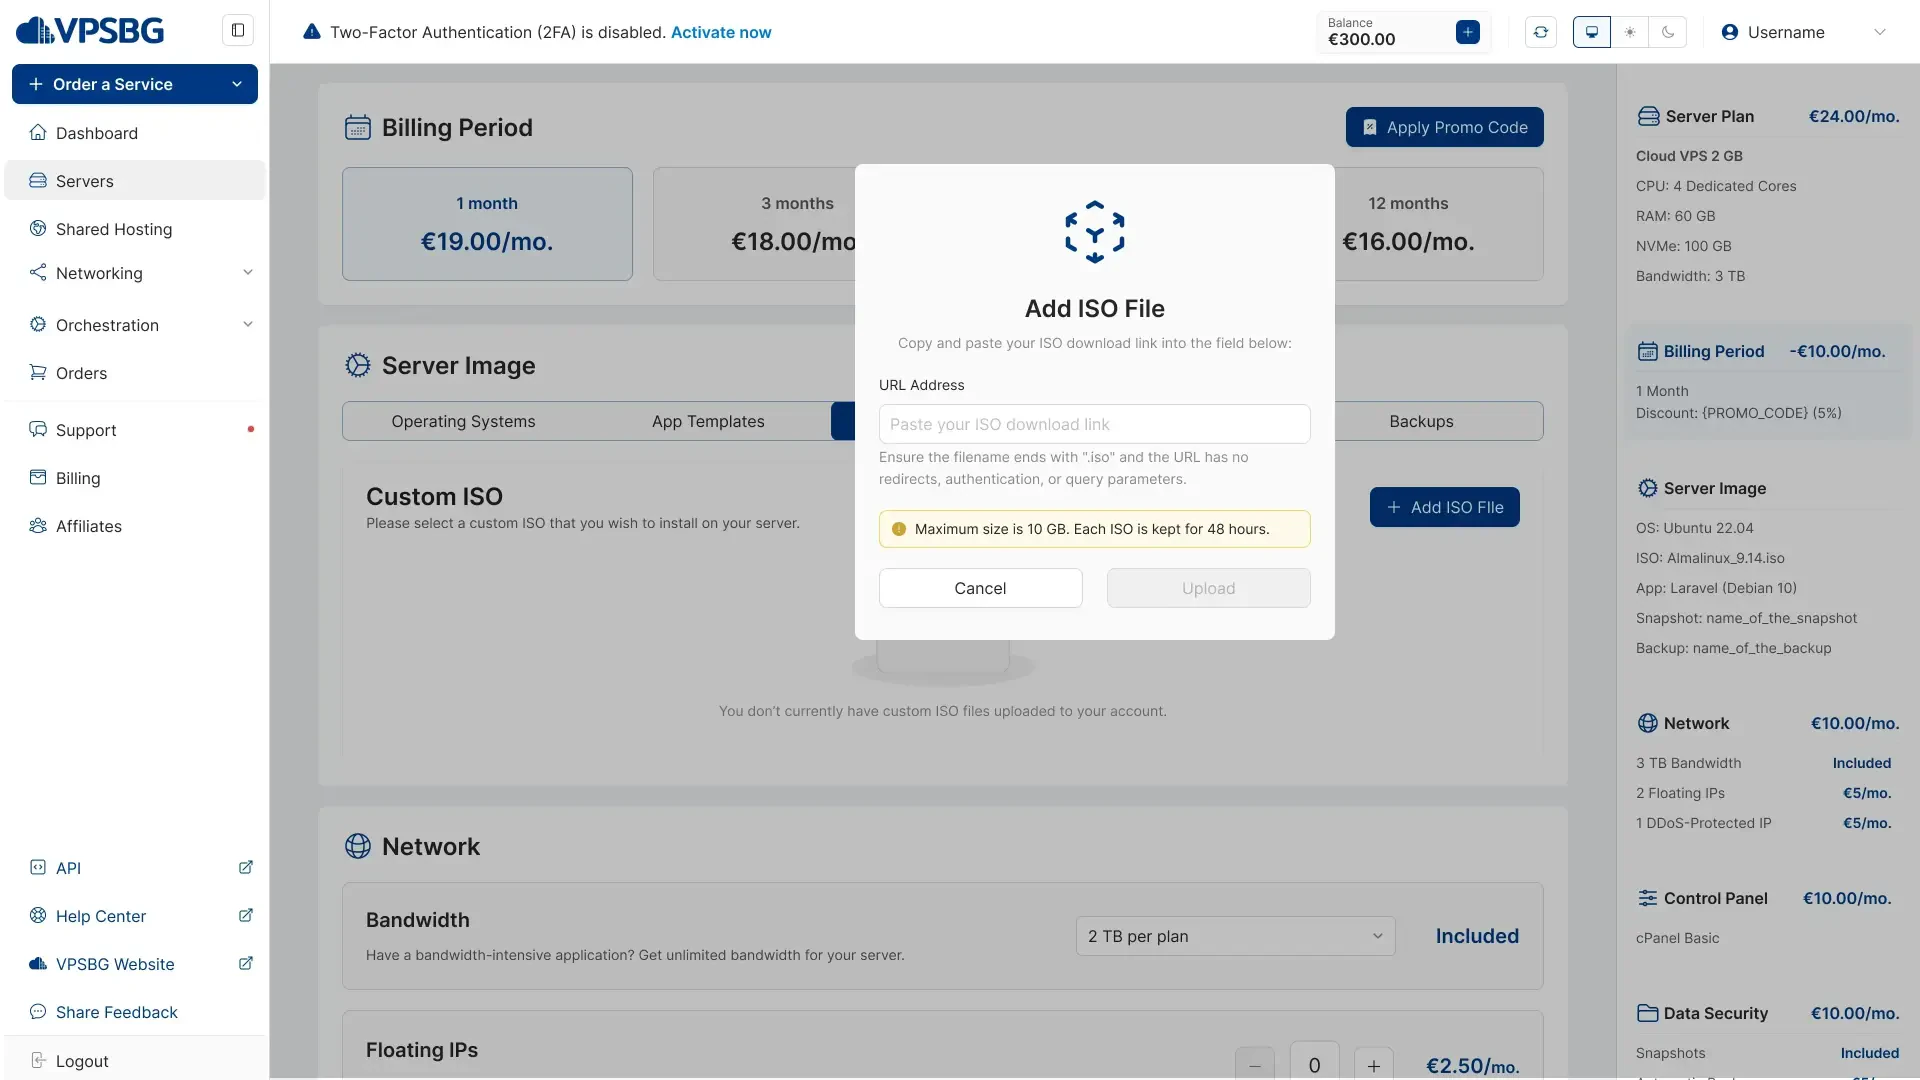The image size is (1920, 1080).
Task: Open Dashboard from the sidebar
Action: (97, 133)
